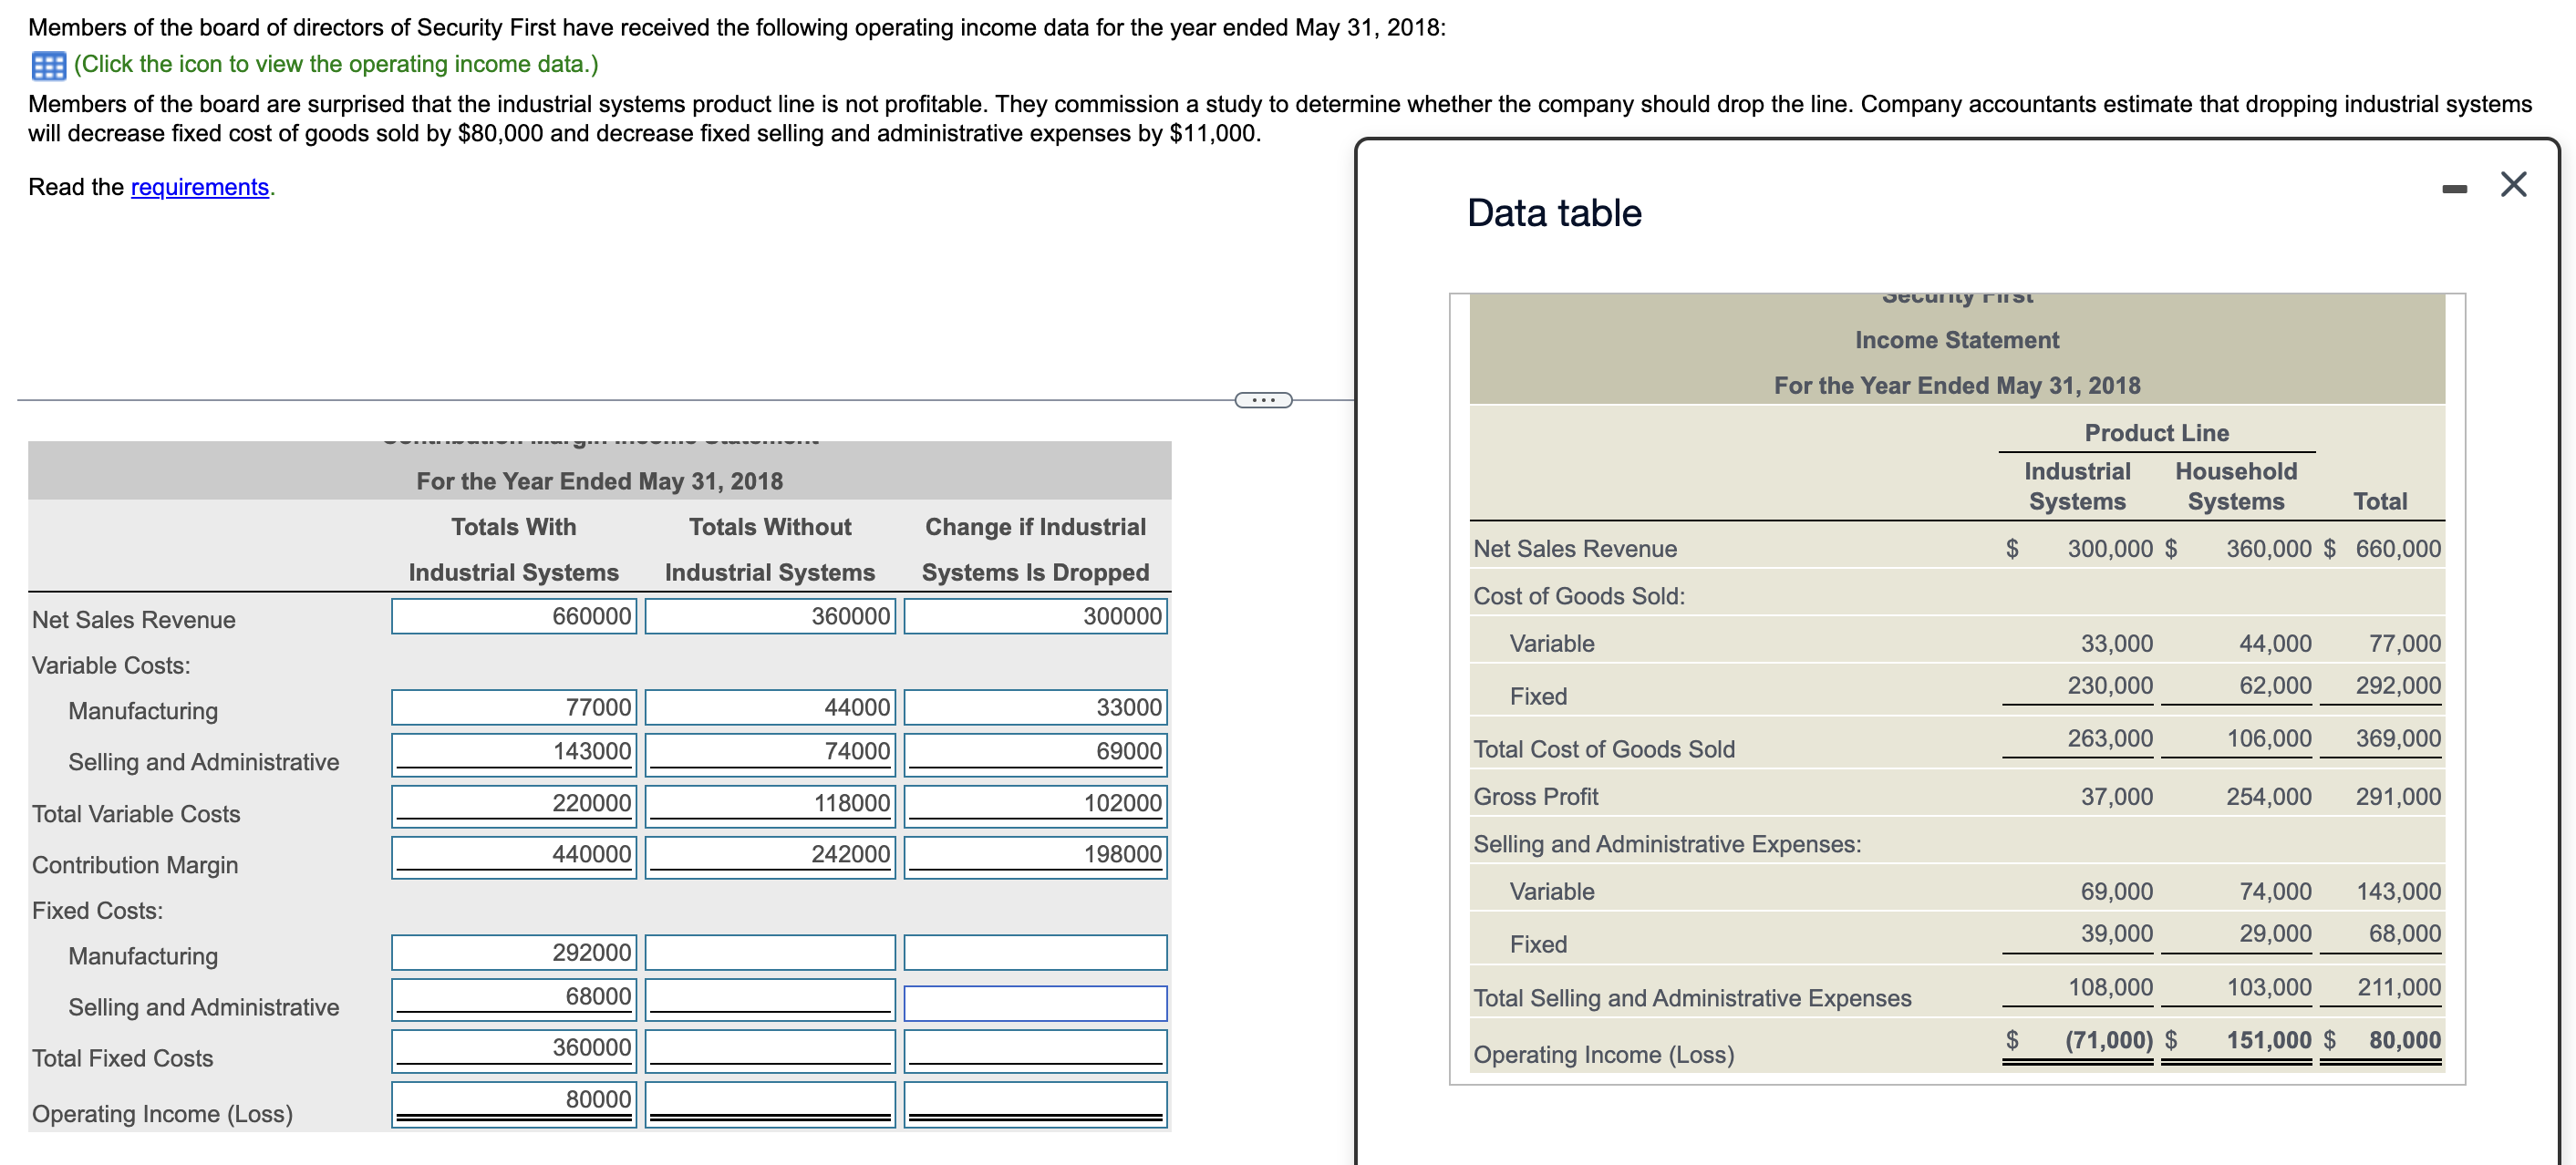2576x1165 pixels.
Task: Click Industrial fixed cost of goods 230,000 cell
Action: click(2110, 685)
